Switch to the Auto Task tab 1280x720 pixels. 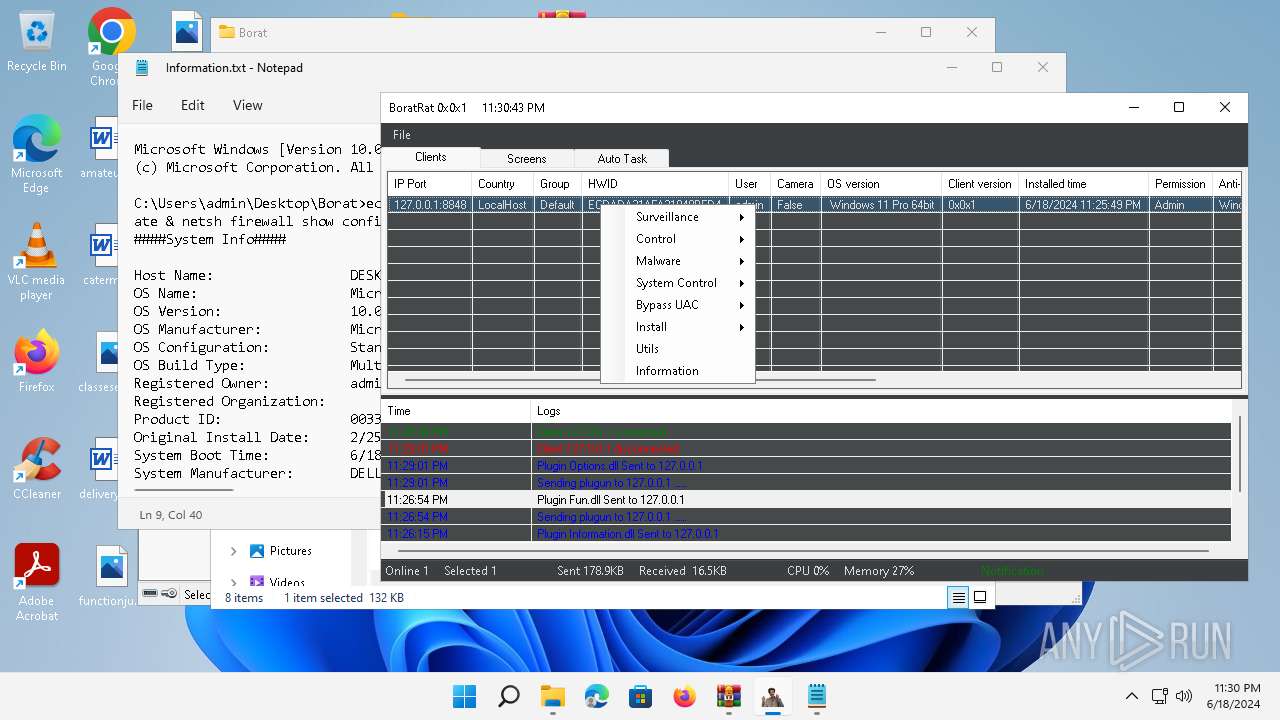pos(622,159)
